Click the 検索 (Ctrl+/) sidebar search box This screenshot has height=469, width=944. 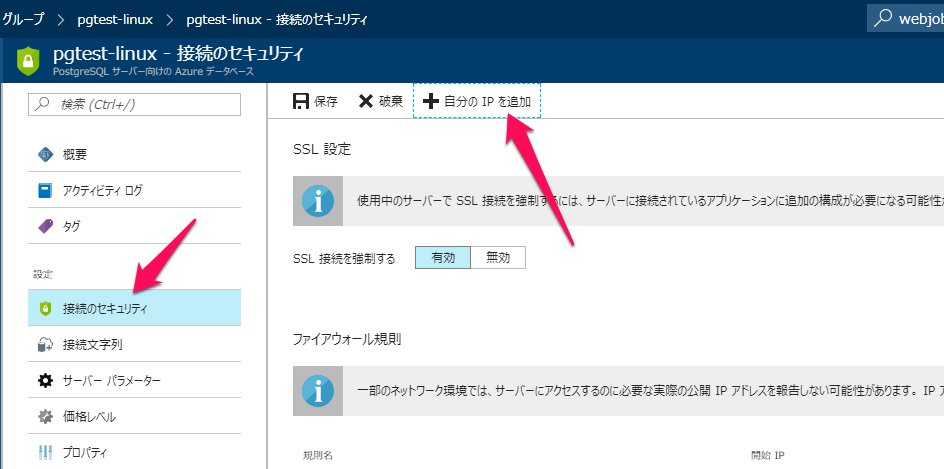pos(135,104)
